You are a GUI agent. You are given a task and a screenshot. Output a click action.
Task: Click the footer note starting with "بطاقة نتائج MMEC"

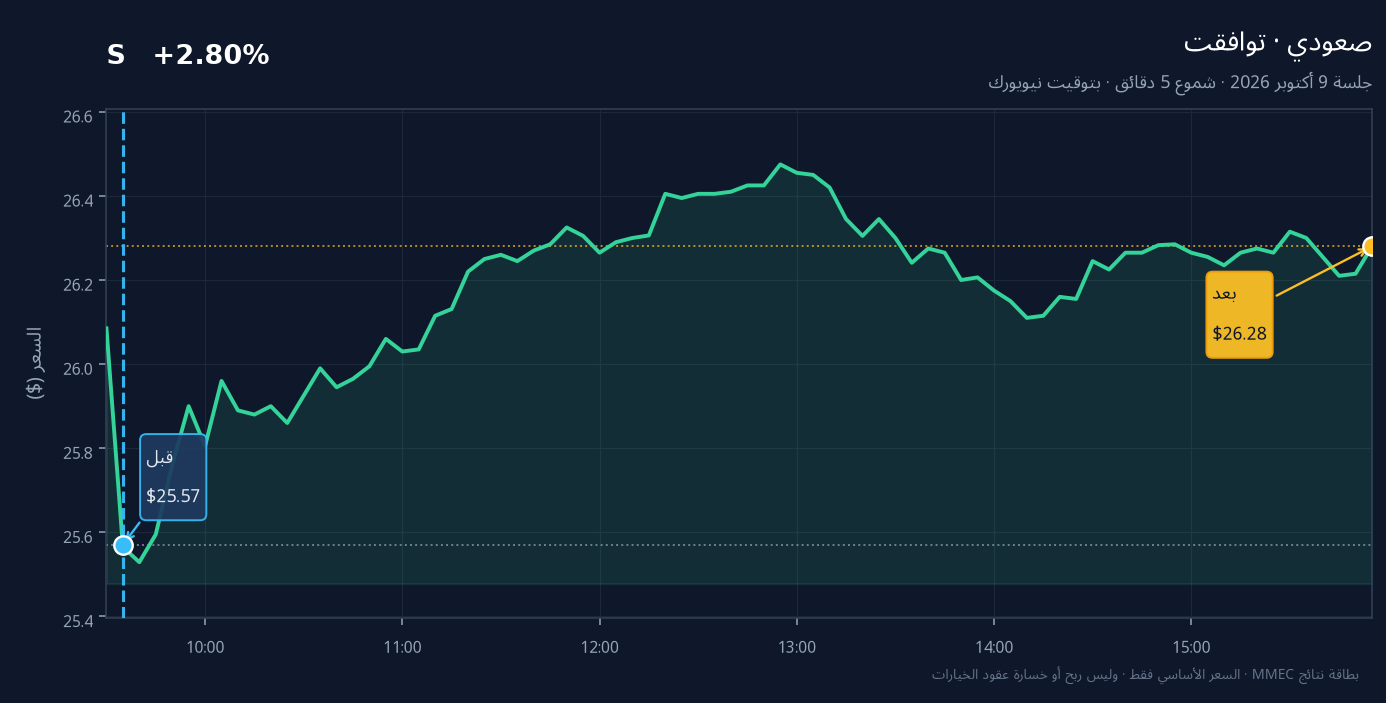[x=1145, y=674]
